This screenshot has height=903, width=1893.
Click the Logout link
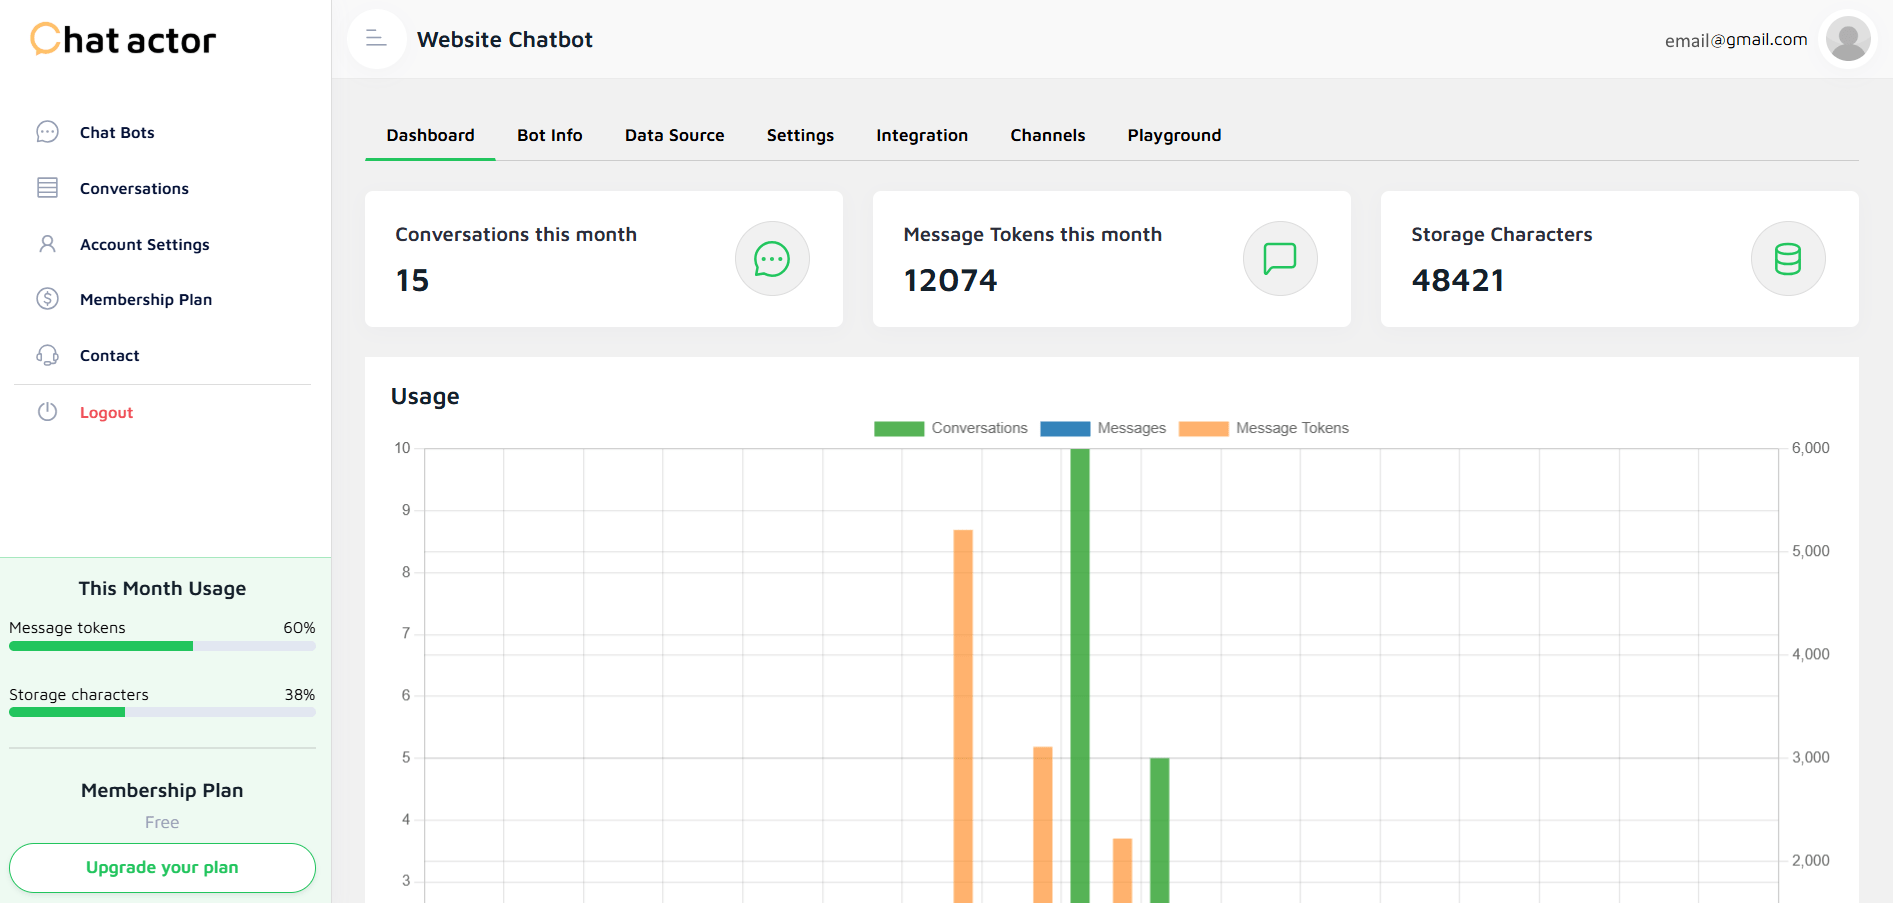coord(106,412)
